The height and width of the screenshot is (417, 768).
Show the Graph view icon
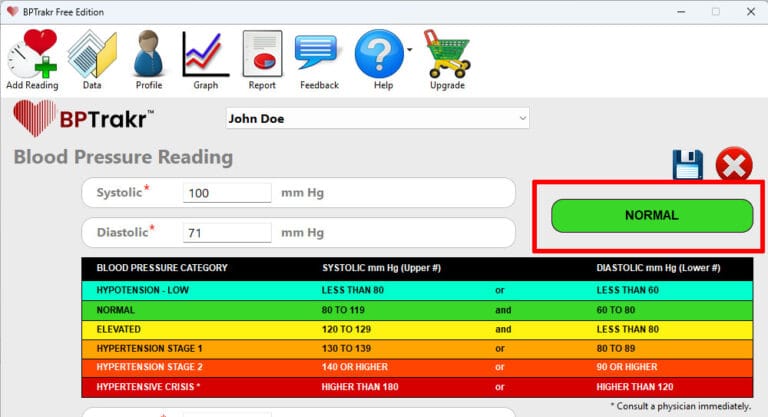tap(206, 54)
